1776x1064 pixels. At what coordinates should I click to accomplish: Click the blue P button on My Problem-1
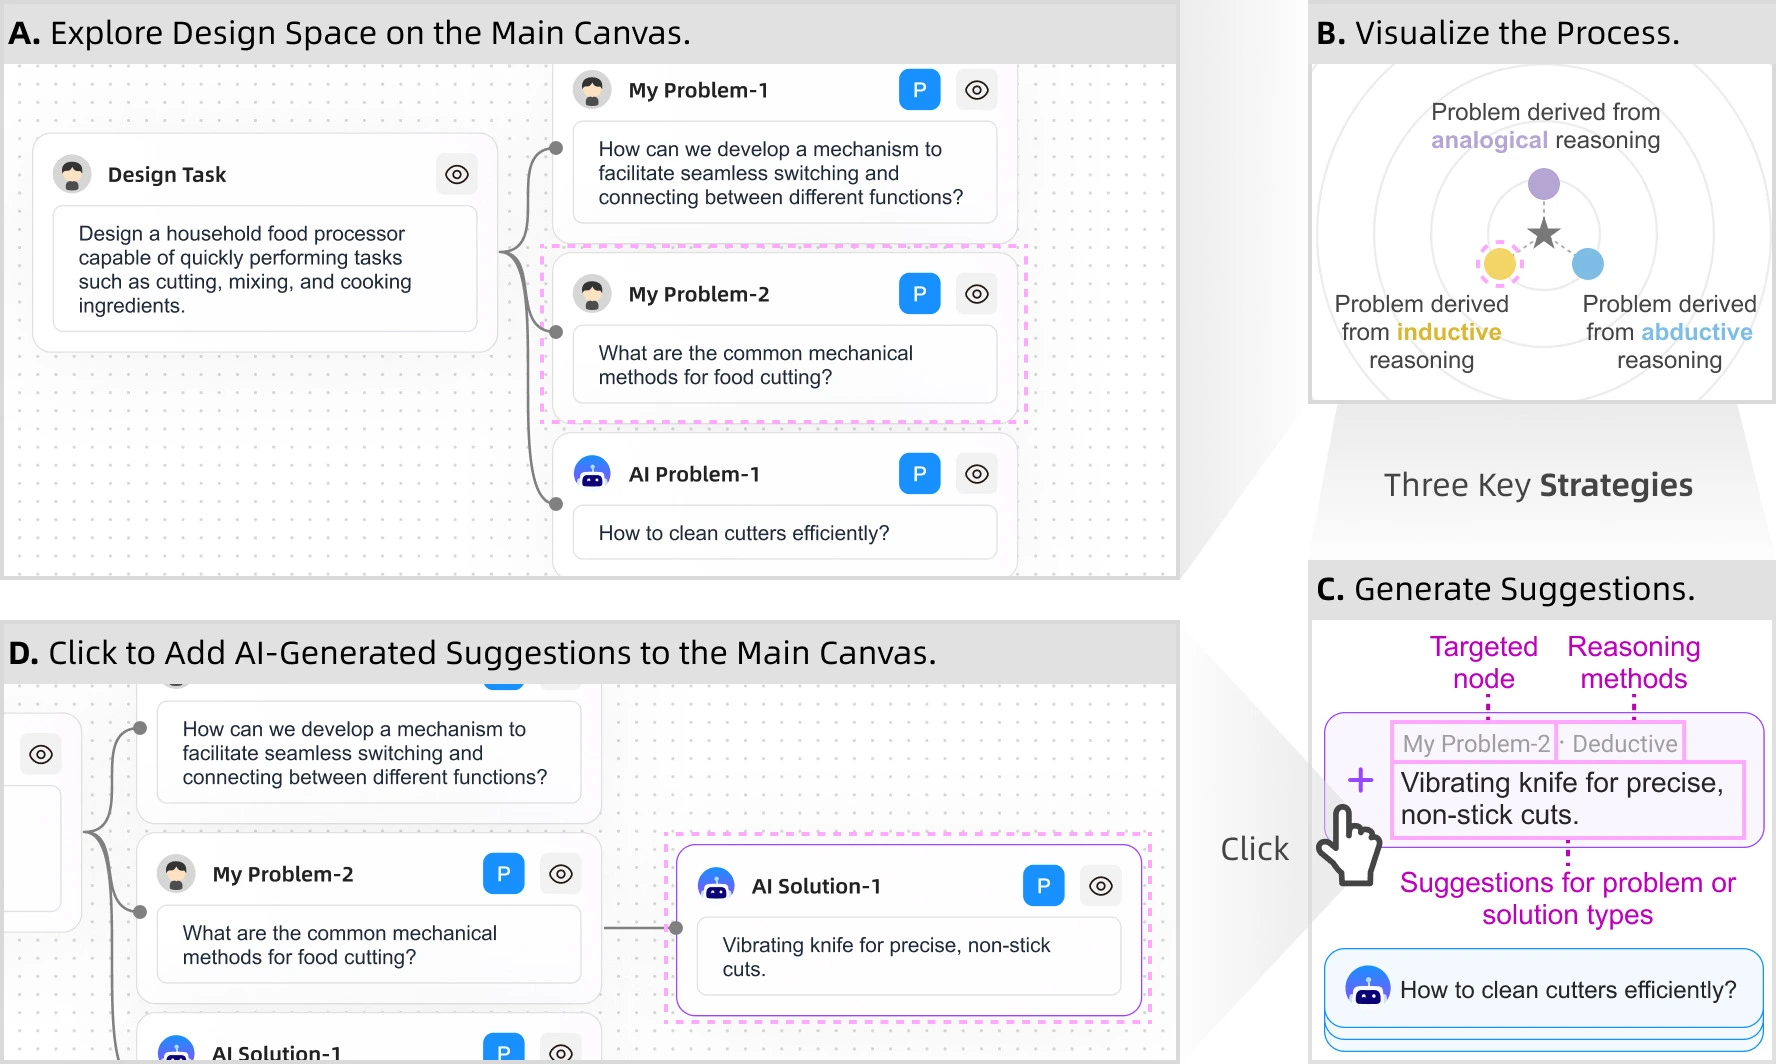point(919,90)
